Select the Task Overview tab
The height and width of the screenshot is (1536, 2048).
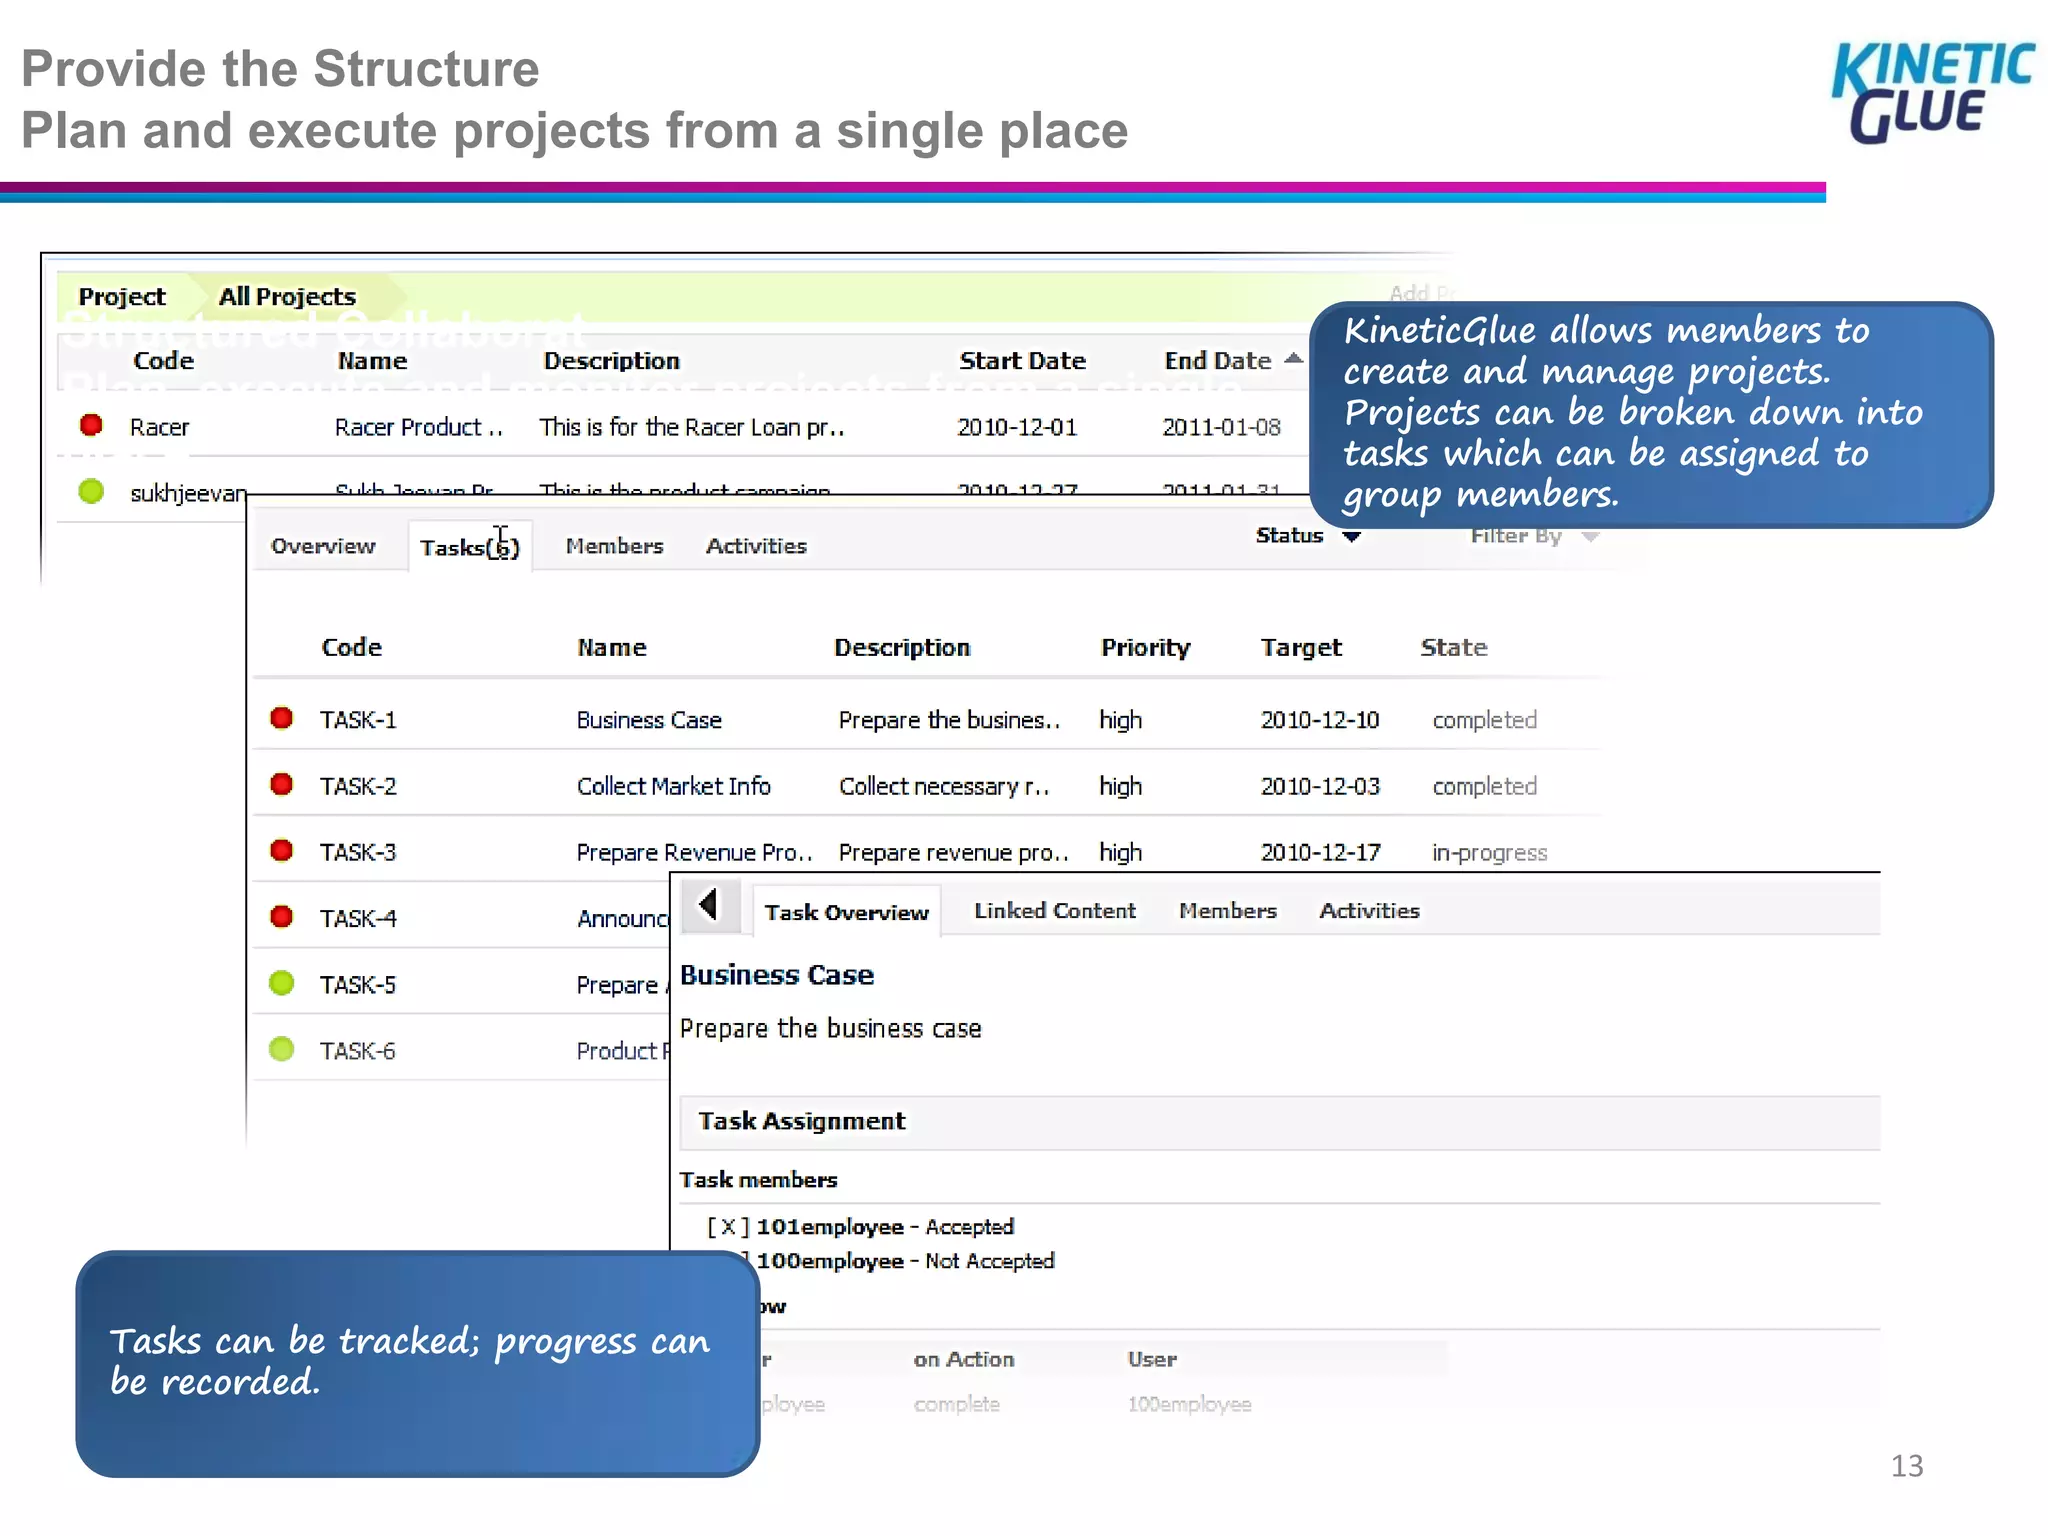point(847,912)
